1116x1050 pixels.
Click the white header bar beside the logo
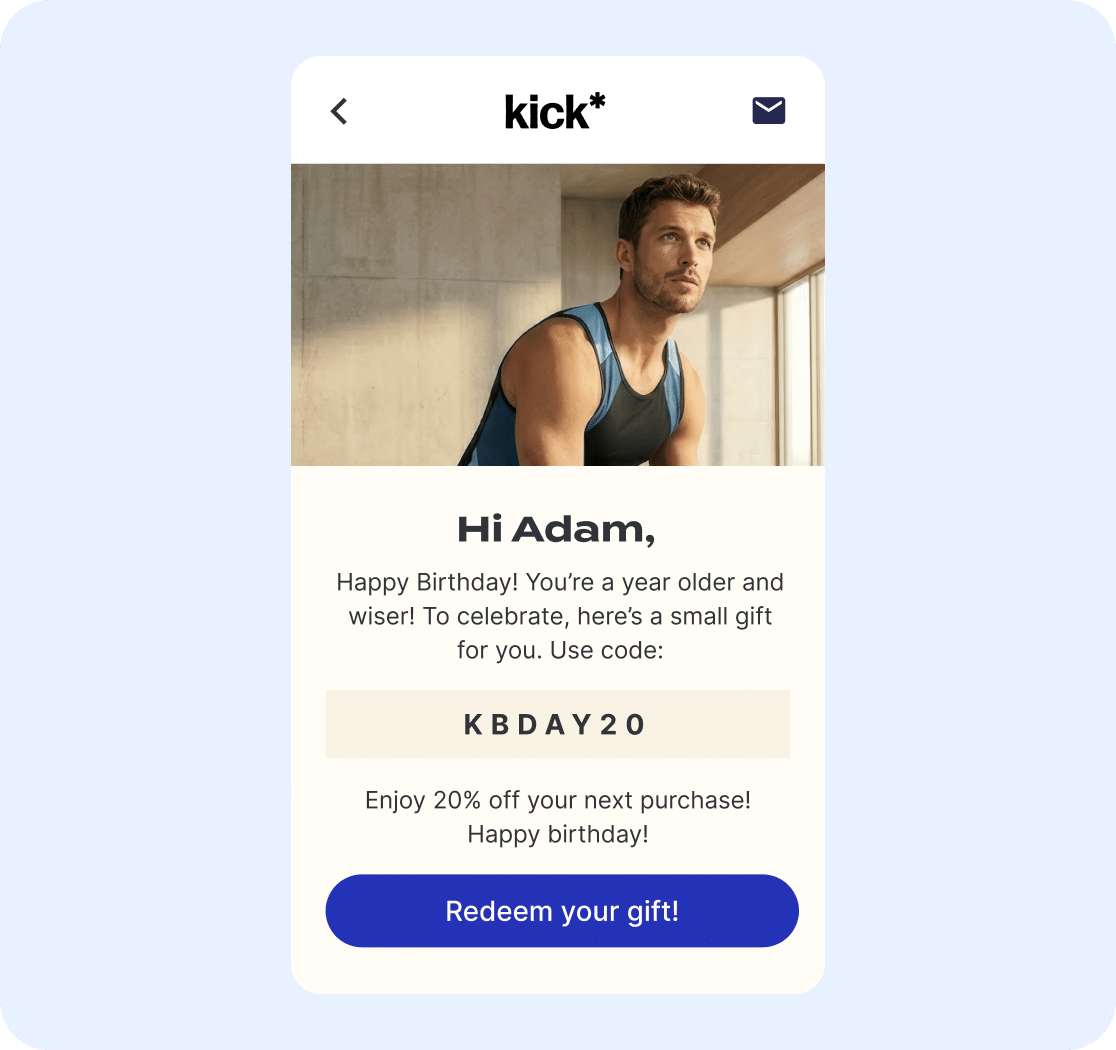coord(427,110)
